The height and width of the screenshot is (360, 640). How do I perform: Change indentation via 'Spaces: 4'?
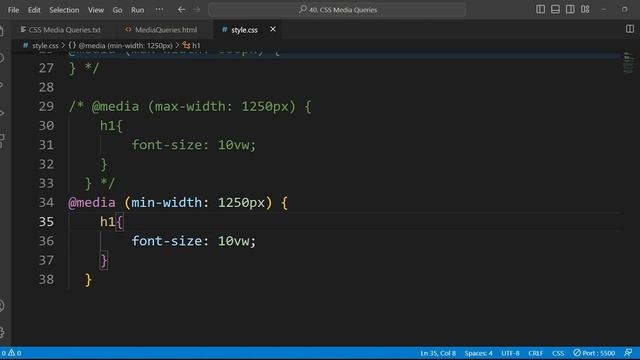coord(478,353)
